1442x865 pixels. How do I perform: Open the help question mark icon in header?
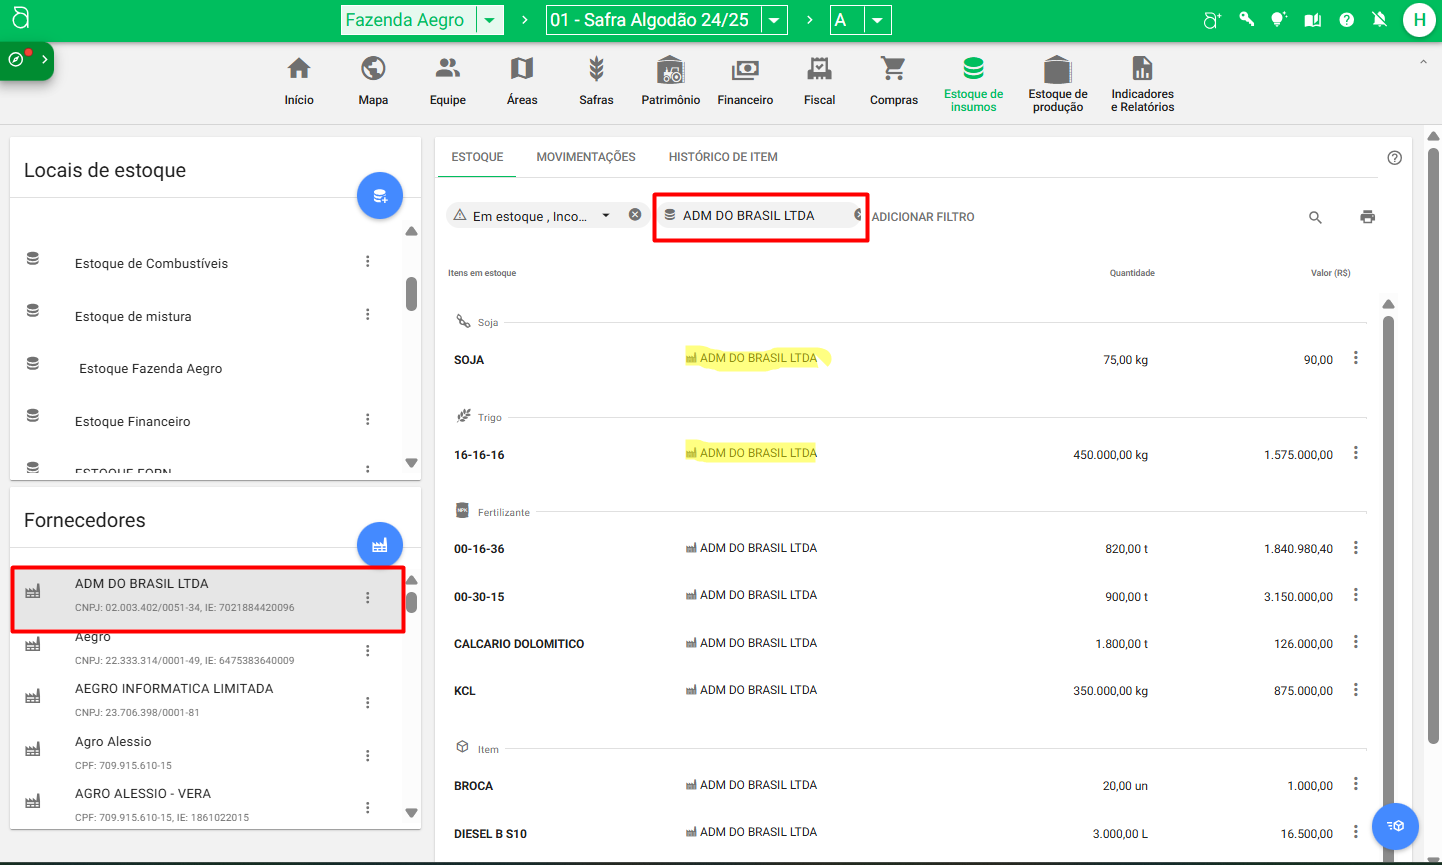(1347, 20)
